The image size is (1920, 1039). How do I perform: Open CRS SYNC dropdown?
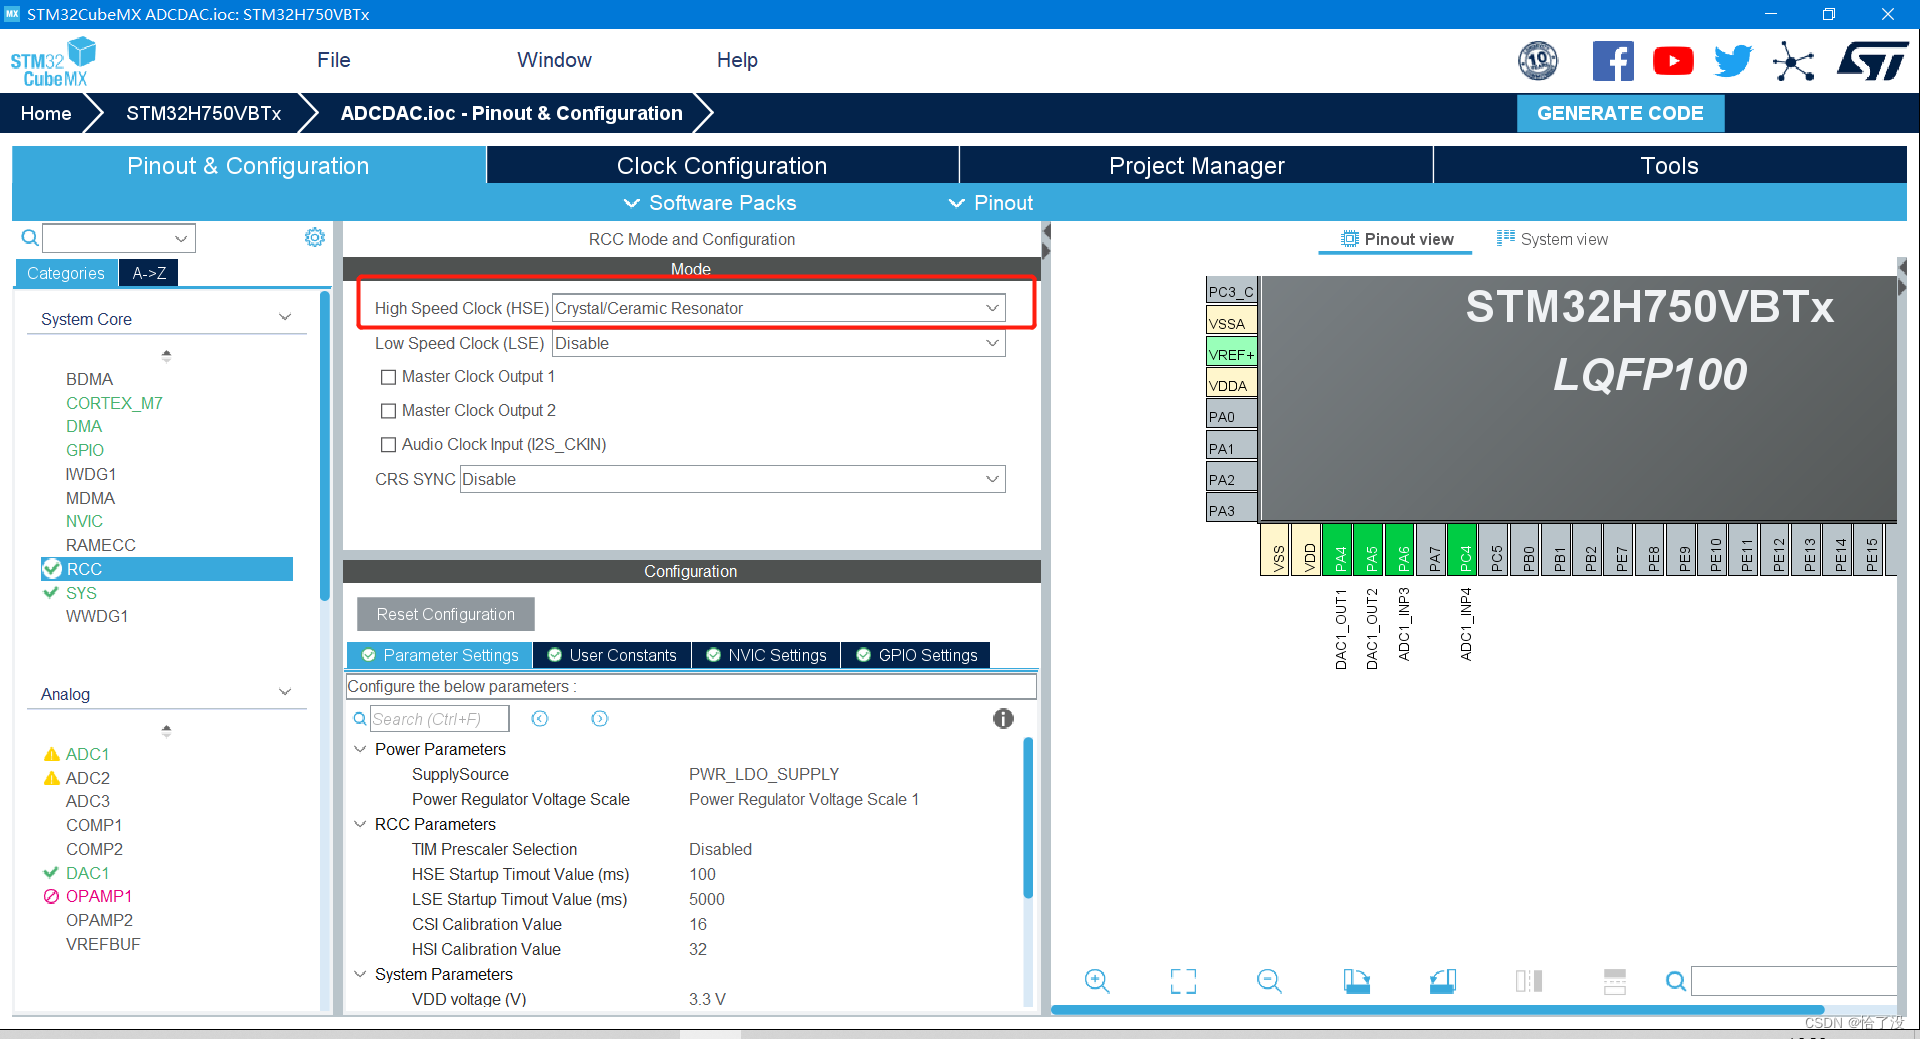click(732, 479)
